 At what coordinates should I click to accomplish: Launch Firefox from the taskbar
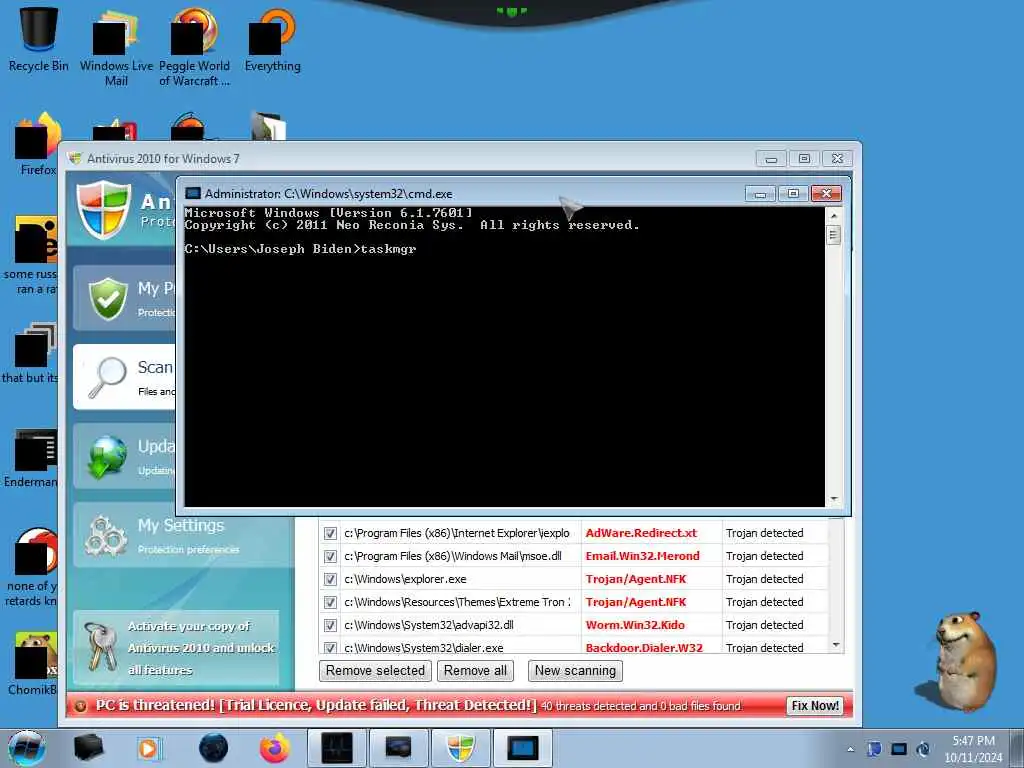point(274,748)
